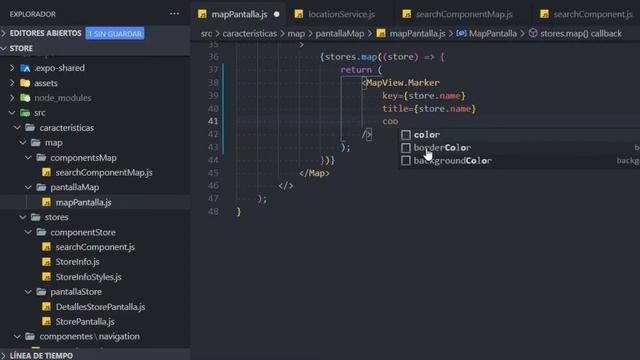The width and height of the screenshot is (640, 360).
Task: Collapse the map folder chevron
Action: point(23,142)
